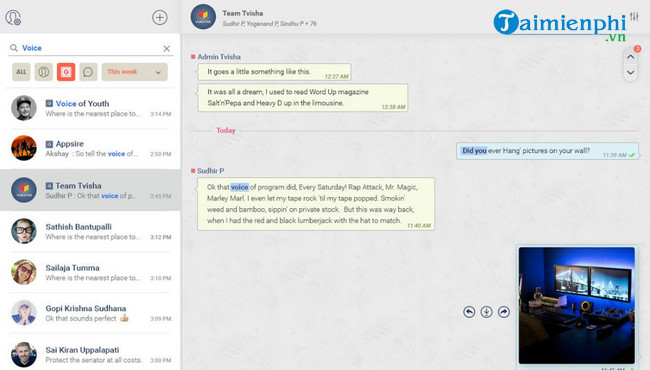Screen dimensions: 650x370
Task: Open Sathish Bantupalli chat
Action: pos(90,231)
